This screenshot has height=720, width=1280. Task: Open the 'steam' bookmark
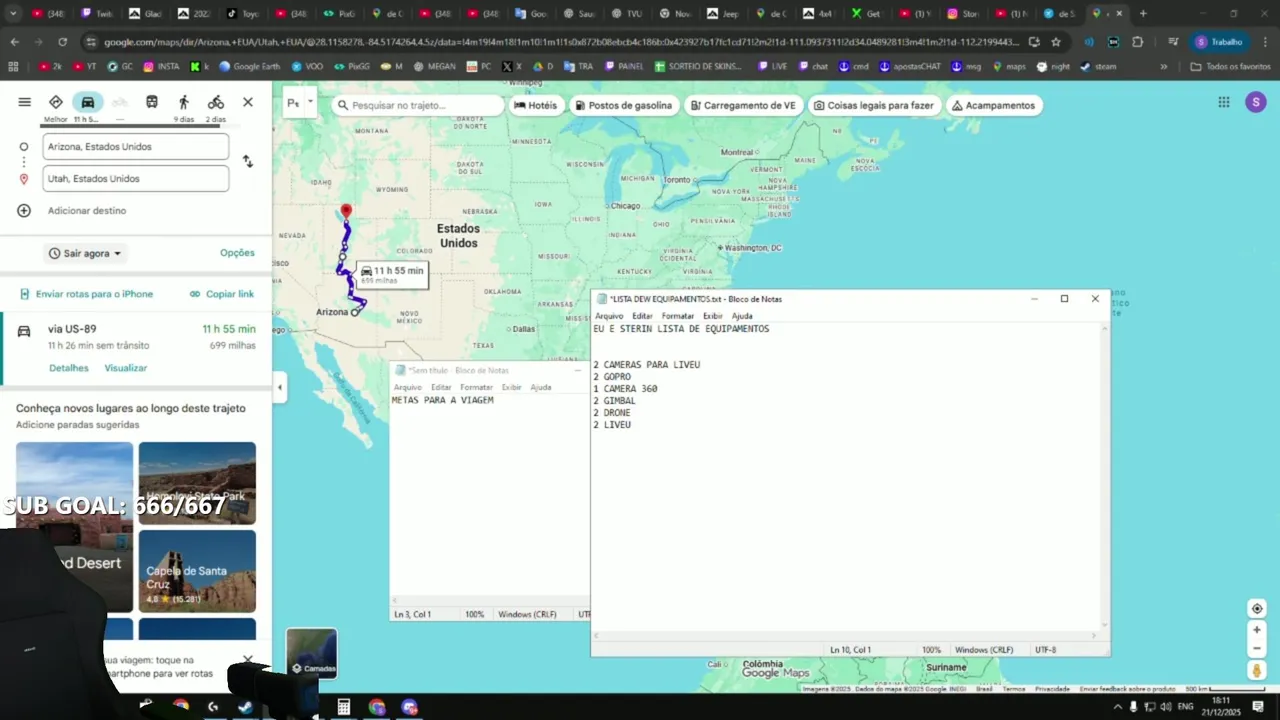coord(1098,66)
